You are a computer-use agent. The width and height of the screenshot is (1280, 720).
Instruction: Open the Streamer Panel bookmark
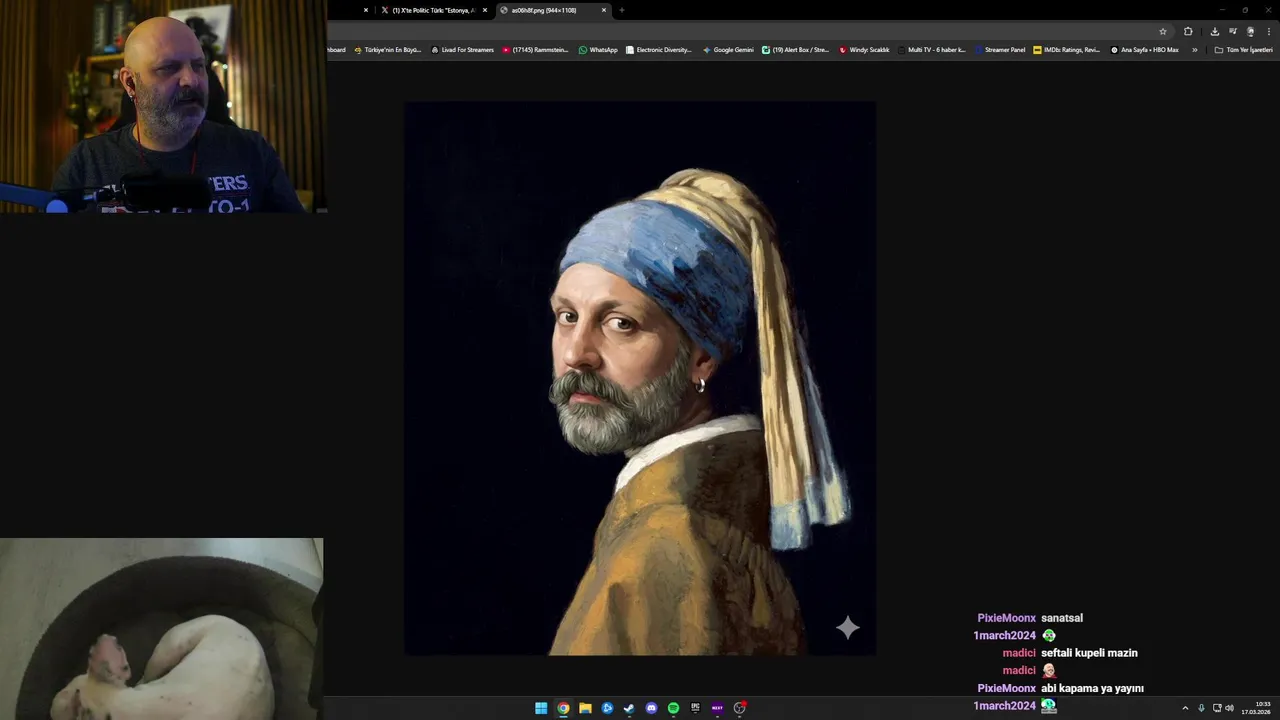click(x=1000, y=50)
